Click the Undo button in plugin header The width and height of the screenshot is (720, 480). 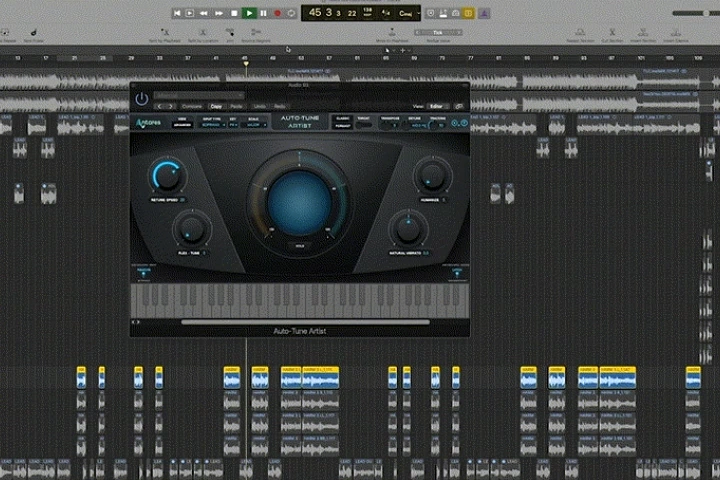259,107
